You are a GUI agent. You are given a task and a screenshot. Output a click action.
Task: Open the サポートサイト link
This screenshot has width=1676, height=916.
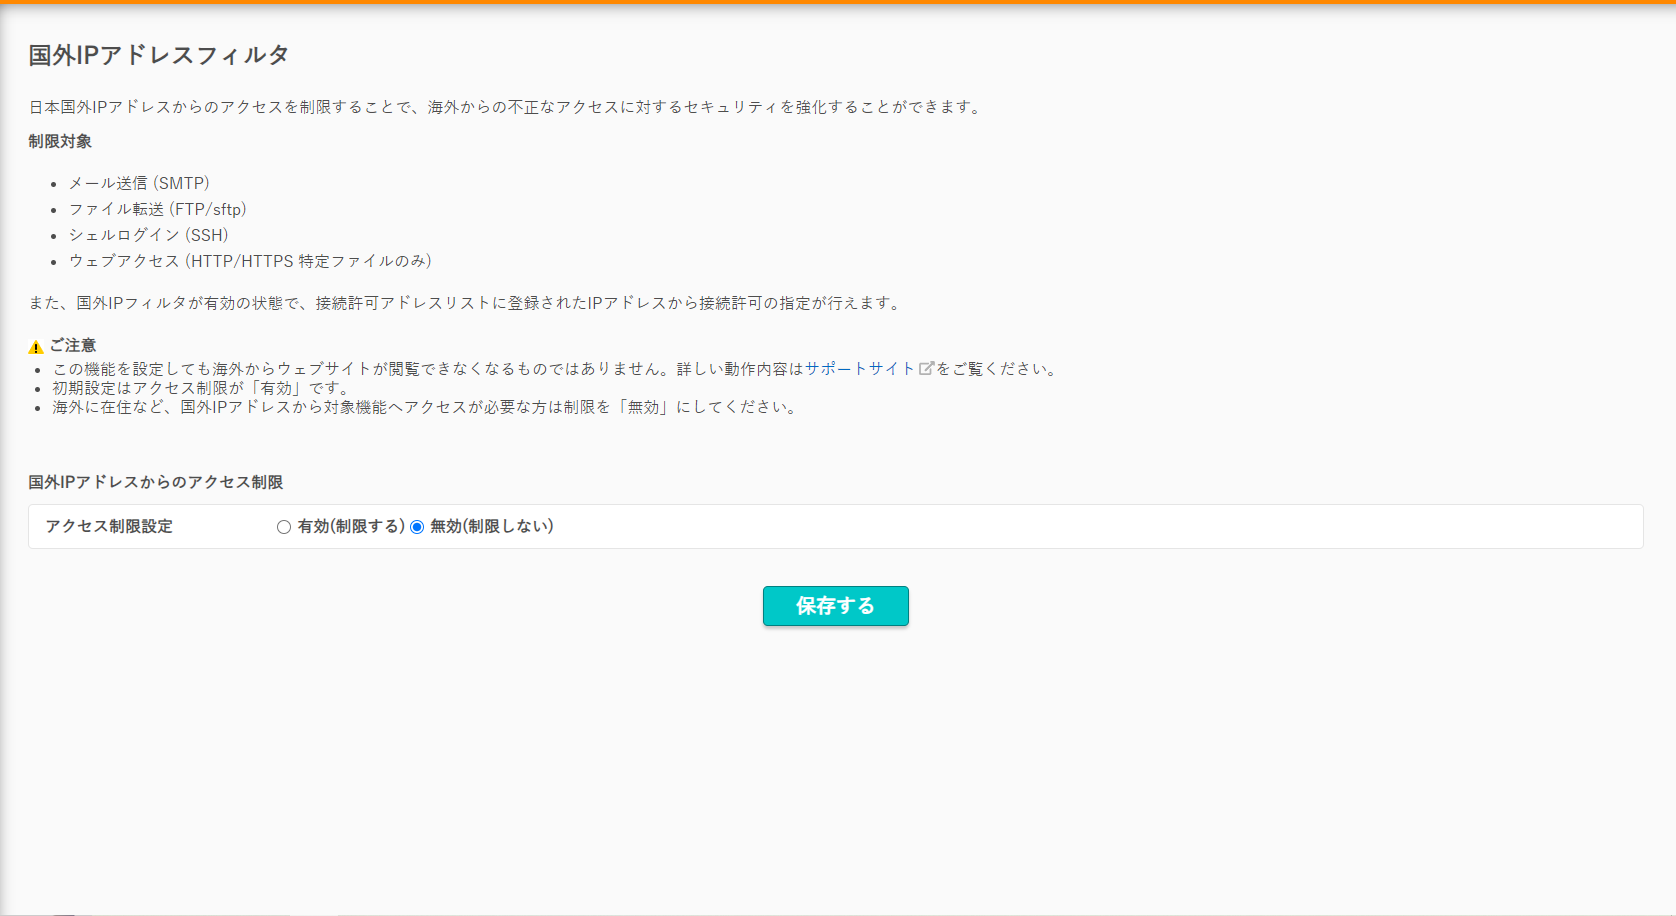860,369
